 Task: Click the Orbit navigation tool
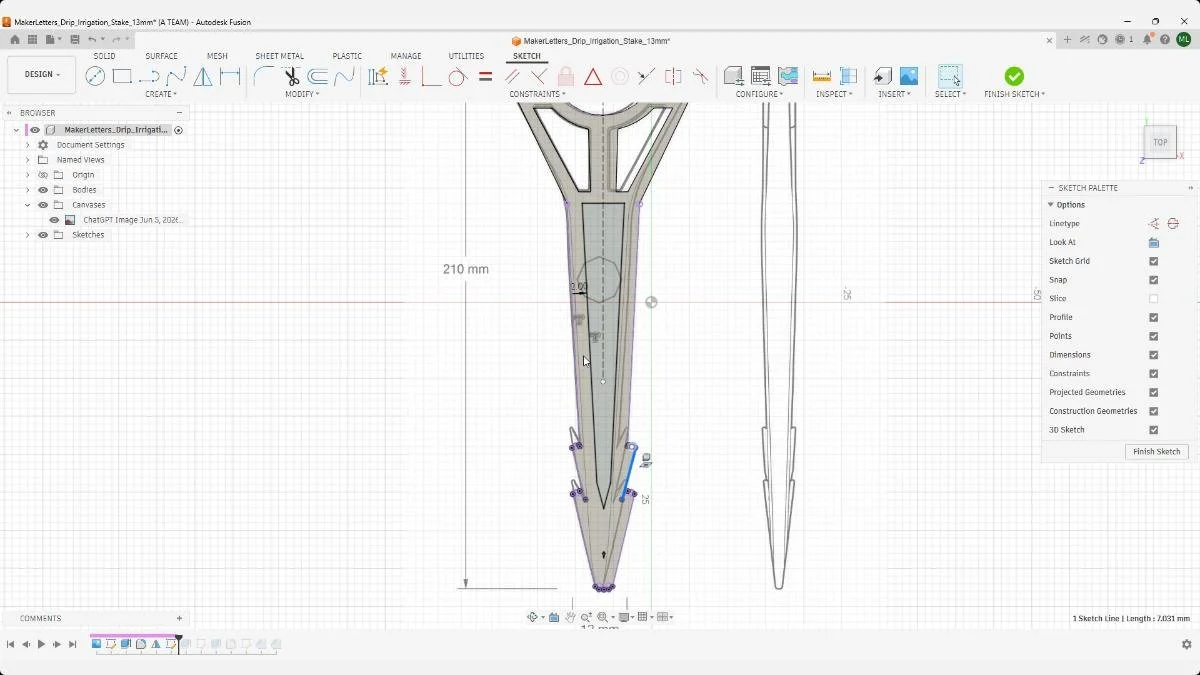tap(533, 617)
